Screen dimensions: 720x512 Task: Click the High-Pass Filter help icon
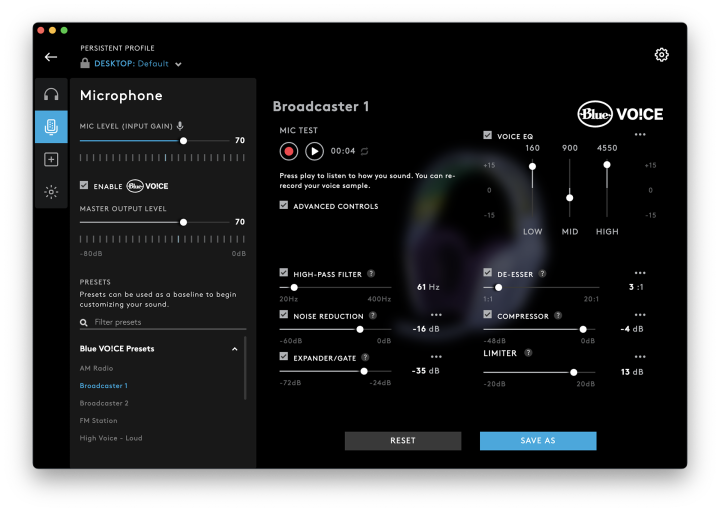tap(371, 273)
